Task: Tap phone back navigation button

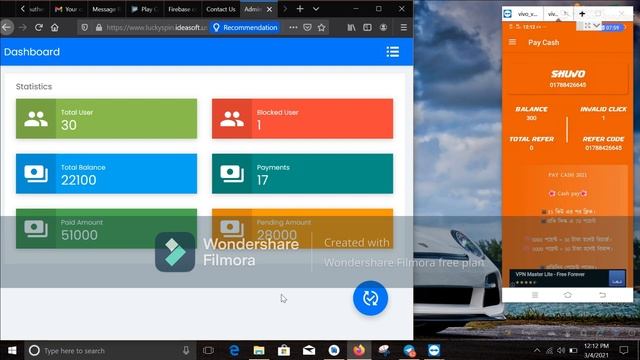Action: pyautogui.click(x=602, y=295)
